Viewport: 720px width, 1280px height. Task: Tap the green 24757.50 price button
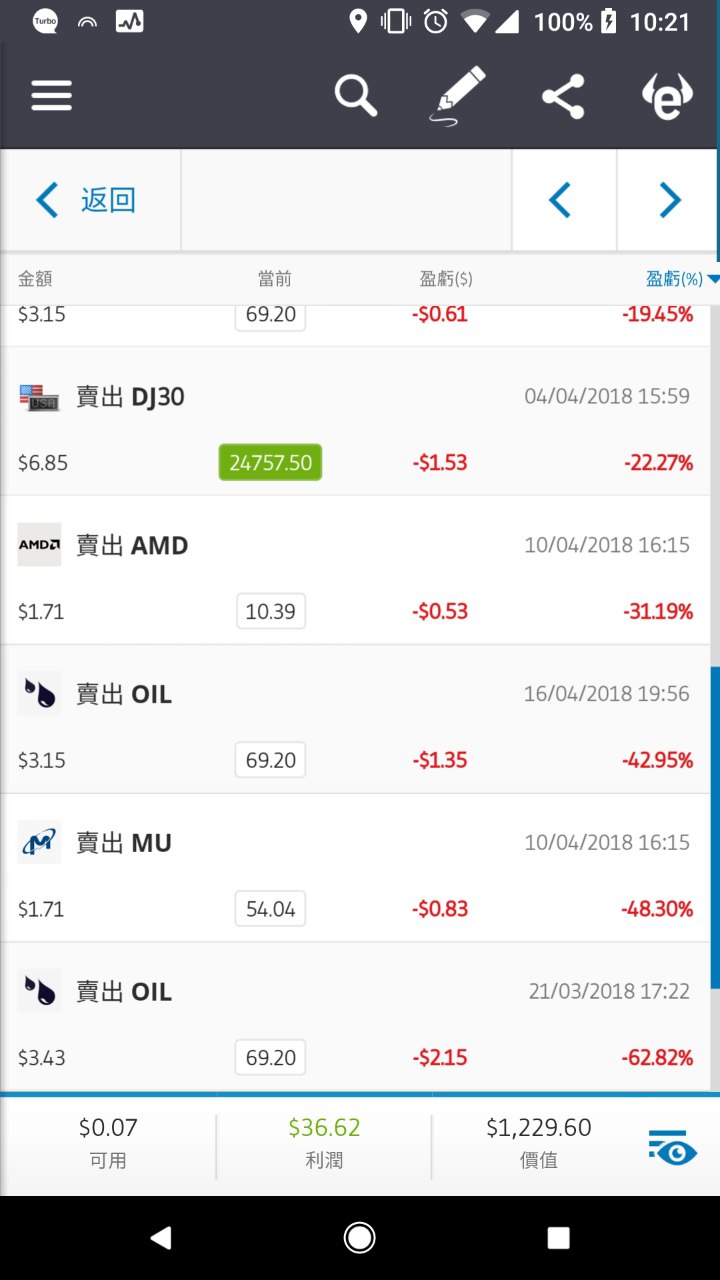point(270,462)
